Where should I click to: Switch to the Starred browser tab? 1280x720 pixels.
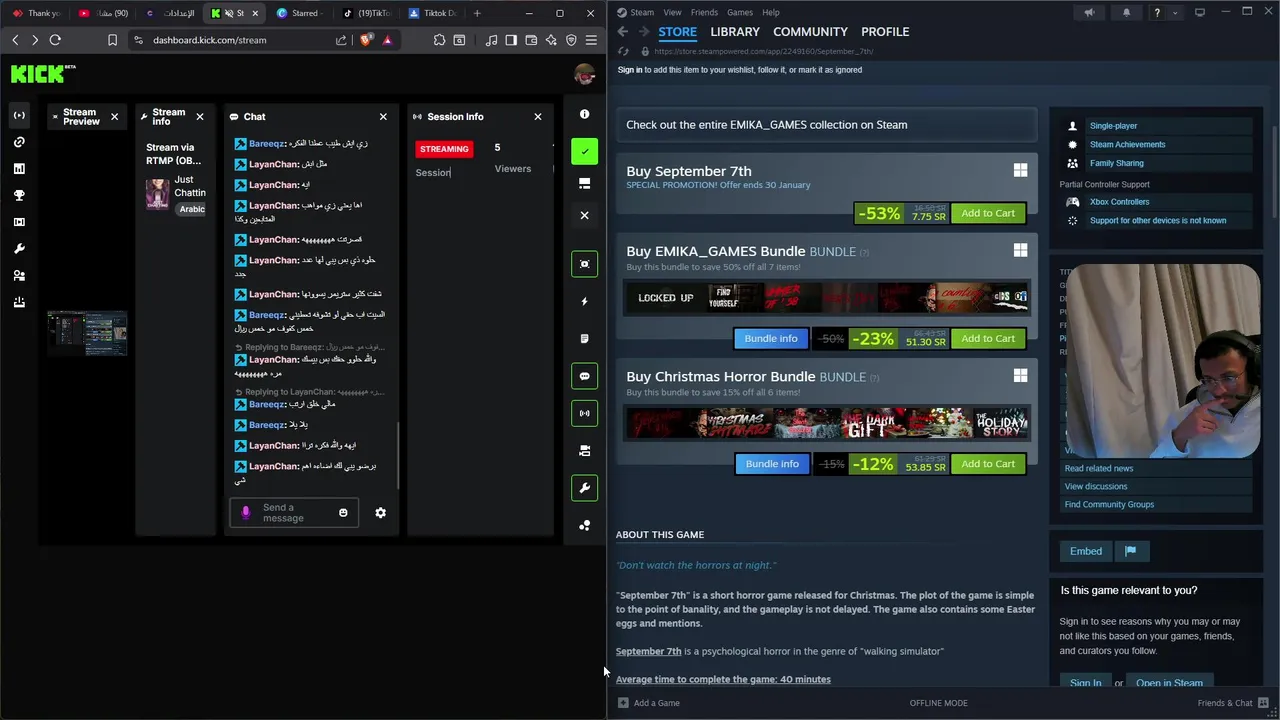click(x=299, y=13)
